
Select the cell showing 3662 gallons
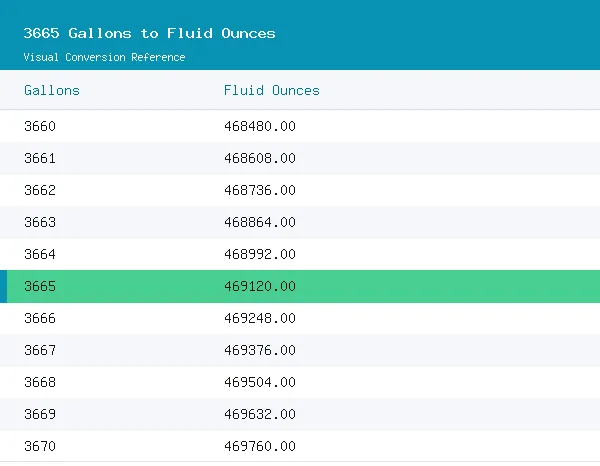[x=40, y=190]
